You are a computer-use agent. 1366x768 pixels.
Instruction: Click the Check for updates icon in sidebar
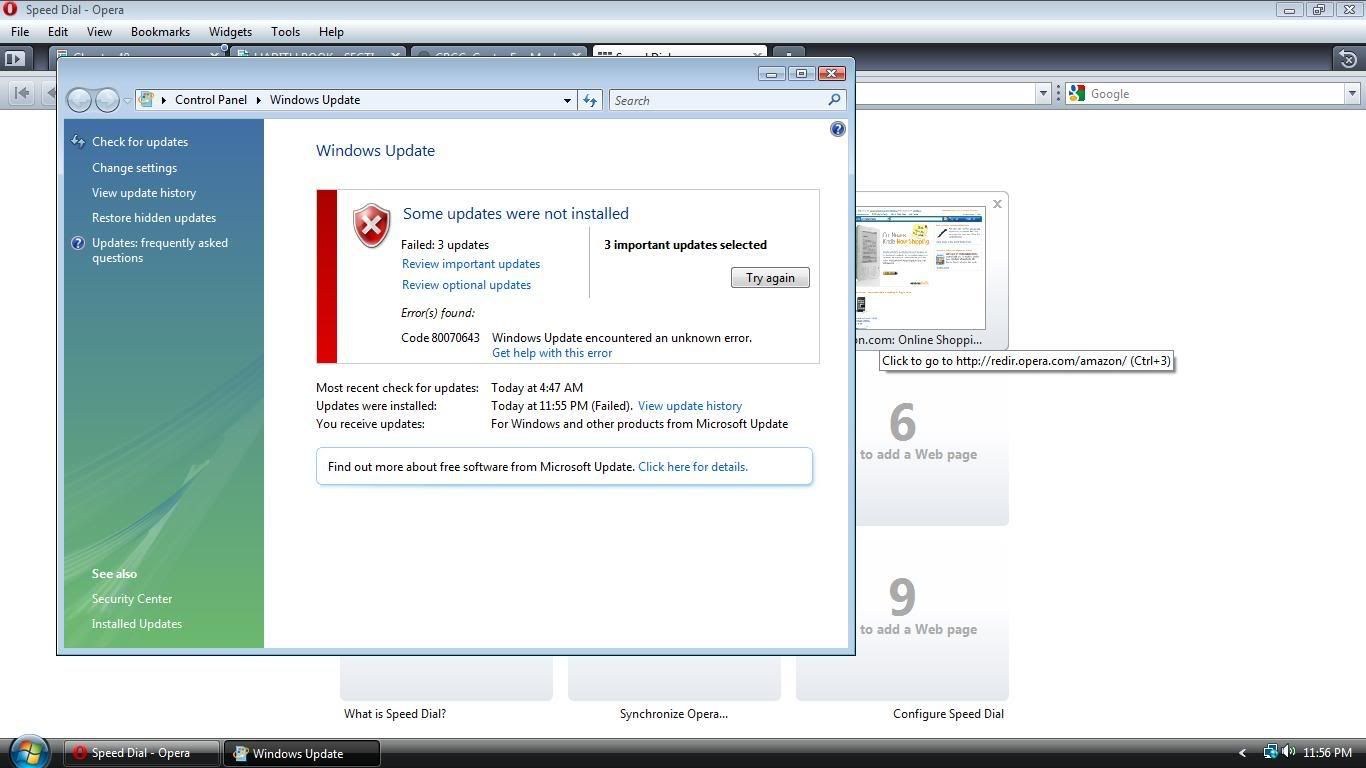pyautogui.click(x=78, y=142)
